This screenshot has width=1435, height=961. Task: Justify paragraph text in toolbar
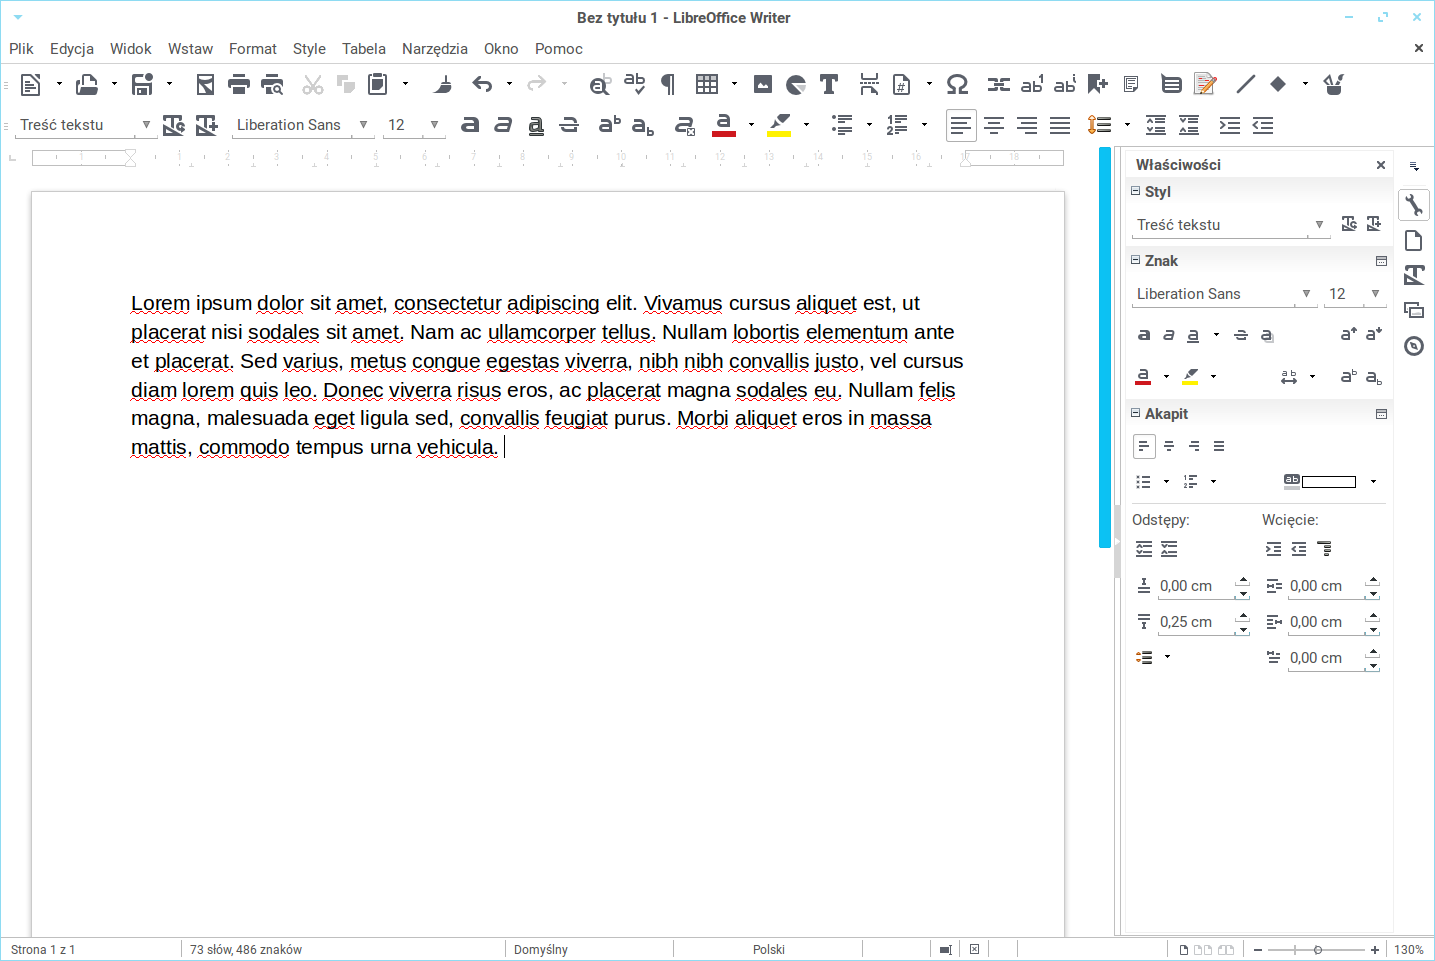(1060, 125)
